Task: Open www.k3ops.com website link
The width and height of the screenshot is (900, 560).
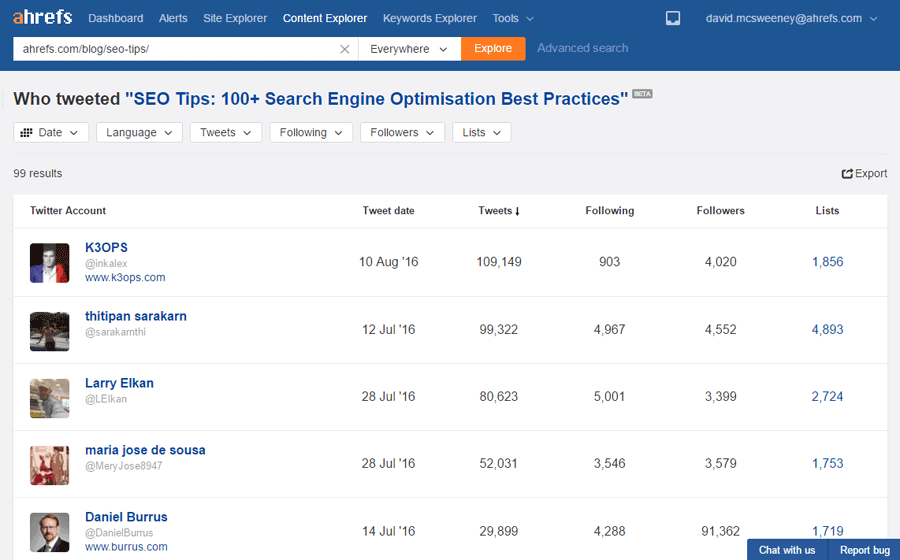Action: (x=125, y=278)
